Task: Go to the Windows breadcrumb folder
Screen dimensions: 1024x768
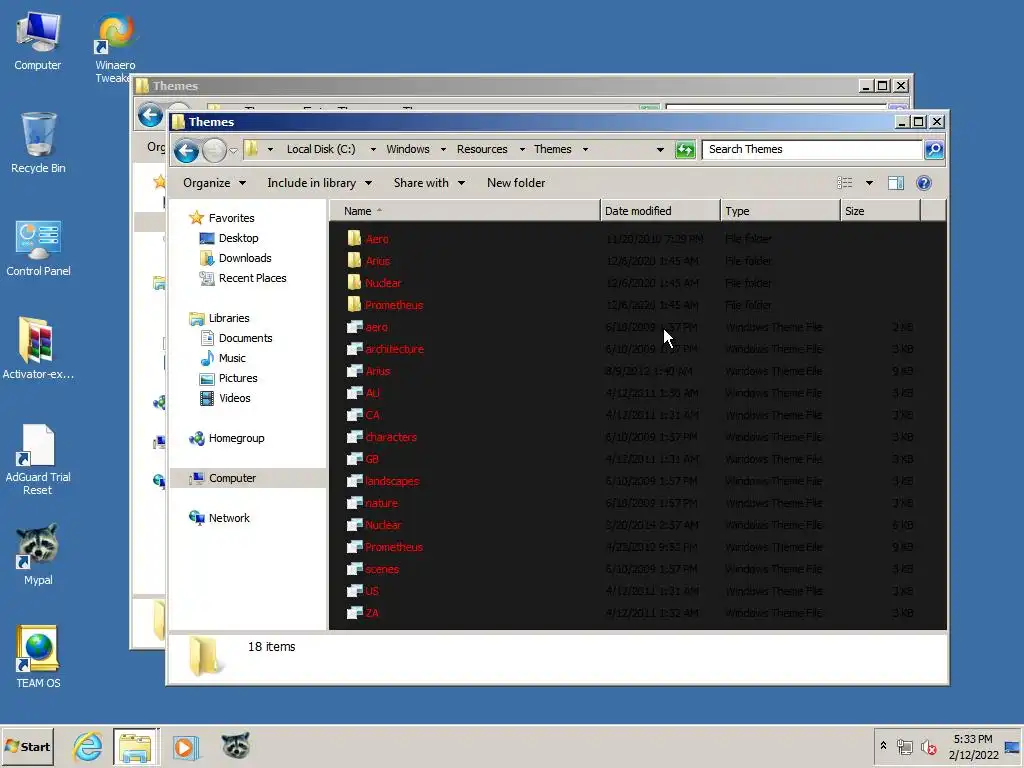Action: tap(408, 149)
